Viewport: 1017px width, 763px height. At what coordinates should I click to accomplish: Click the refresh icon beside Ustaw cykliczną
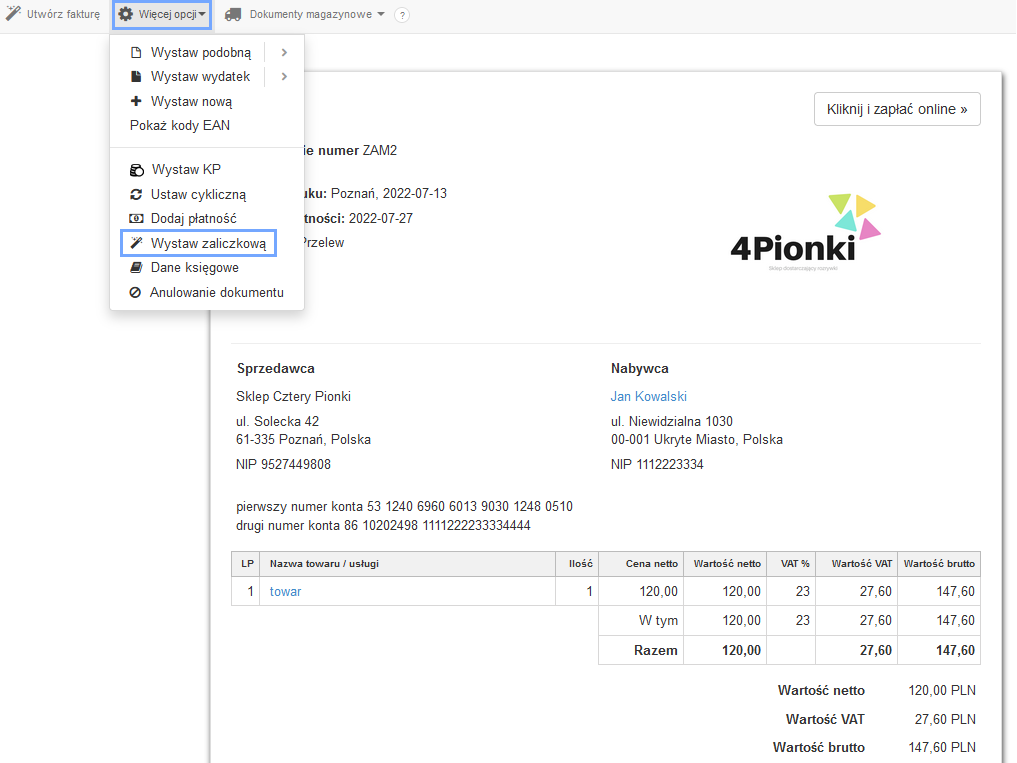pos(136,195)
